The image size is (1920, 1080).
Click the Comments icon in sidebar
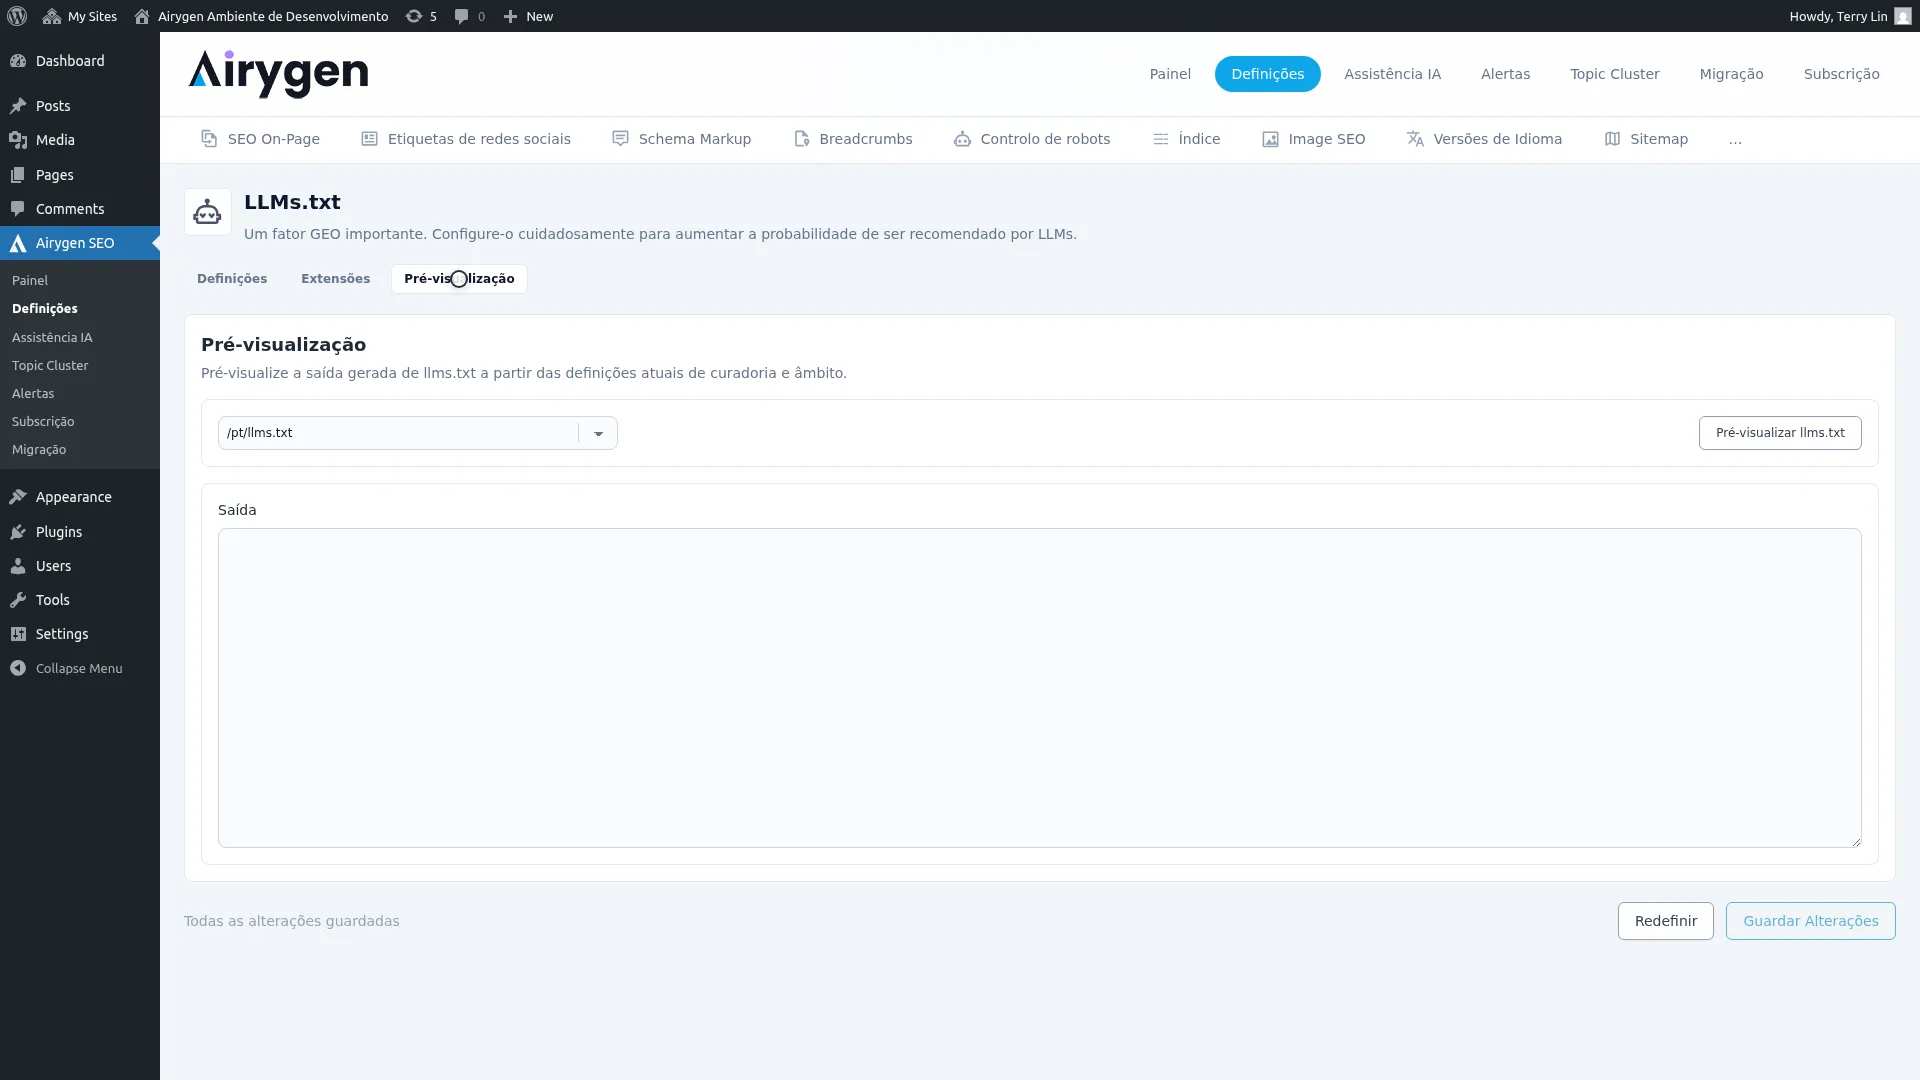click(18, 209)
